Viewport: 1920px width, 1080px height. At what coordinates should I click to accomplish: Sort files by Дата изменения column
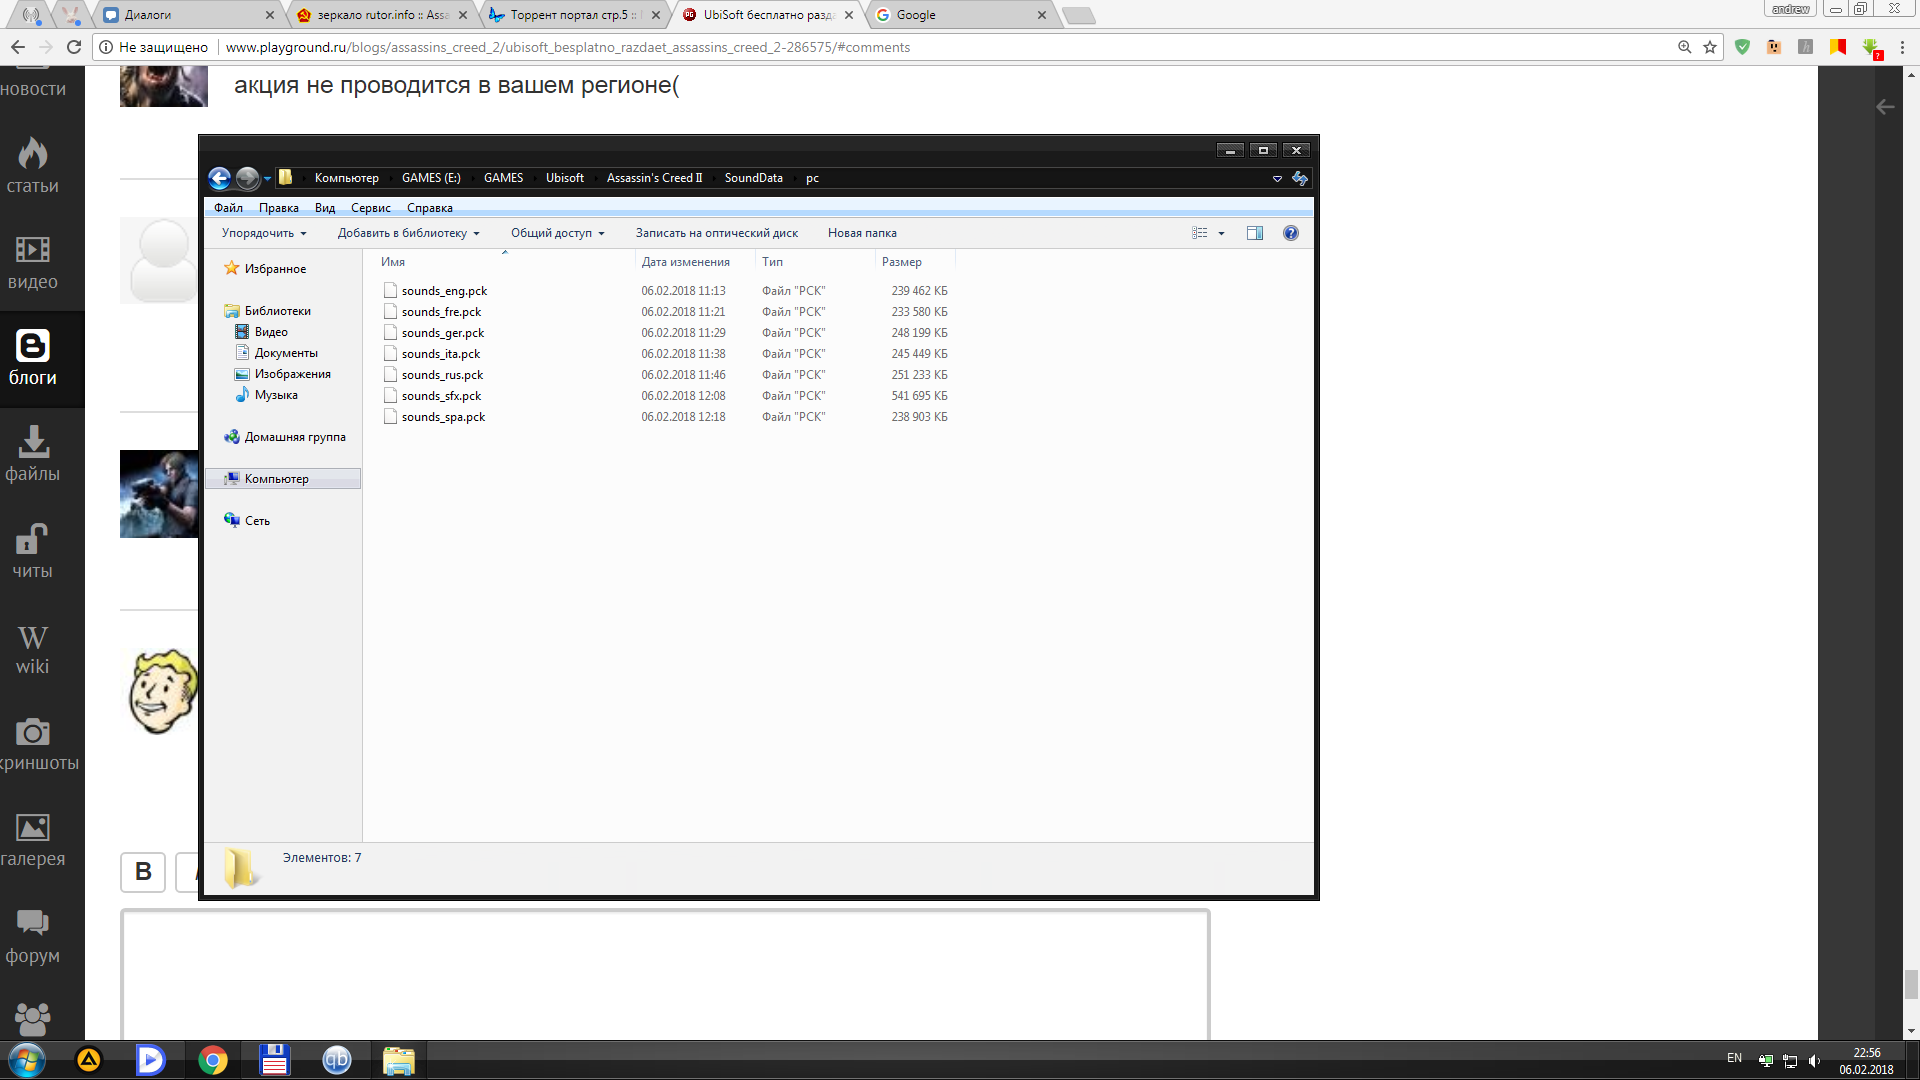pyautogui.click(x=695, y=262)
